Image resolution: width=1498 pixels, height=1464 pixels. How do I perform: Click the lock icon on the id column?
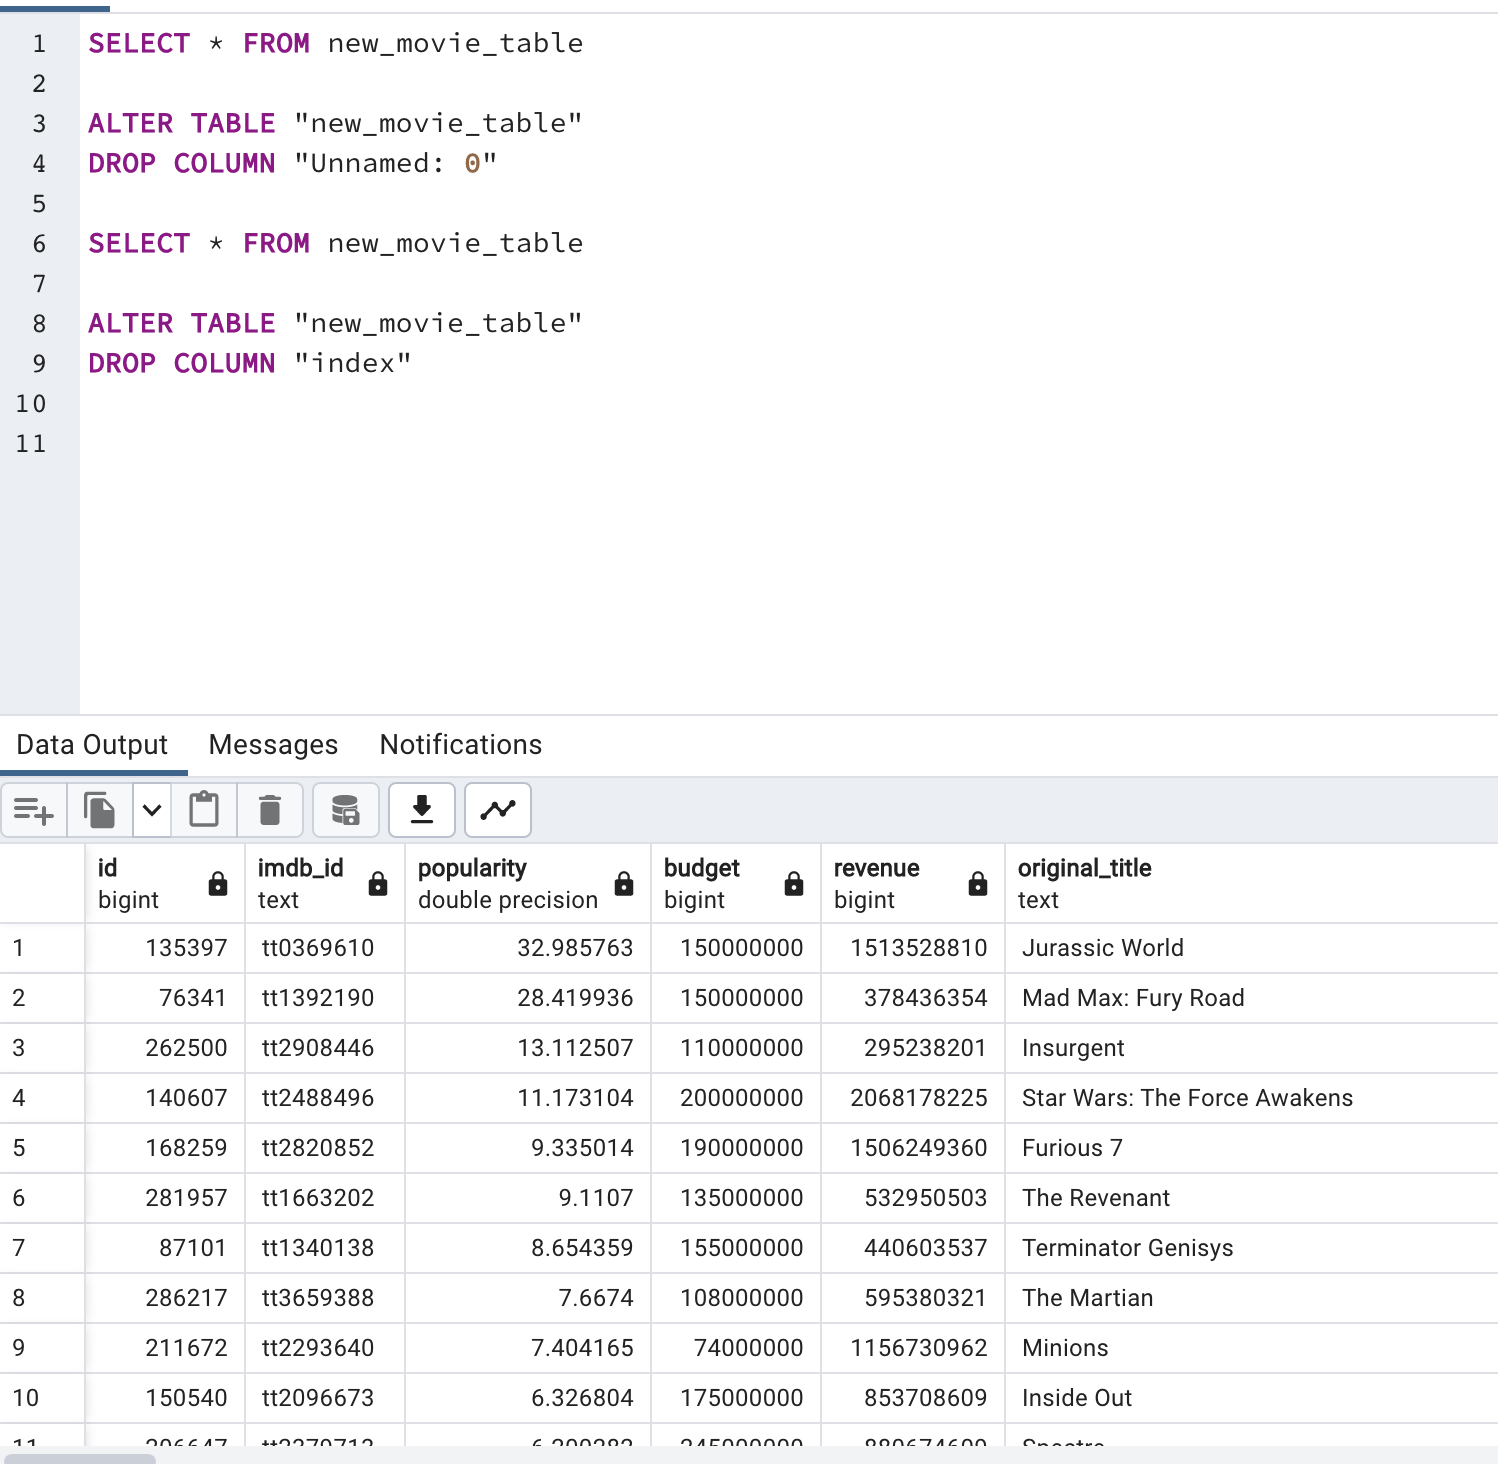[218, 883]
